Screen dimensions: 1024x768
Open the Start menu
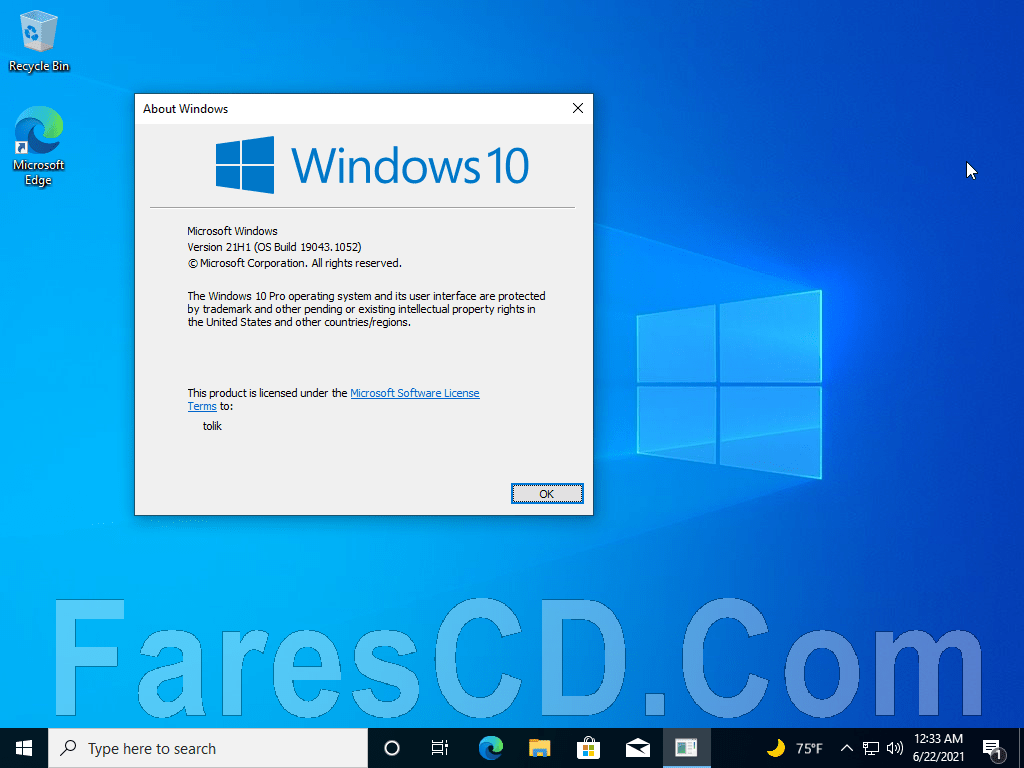click(x=24, y=748)
